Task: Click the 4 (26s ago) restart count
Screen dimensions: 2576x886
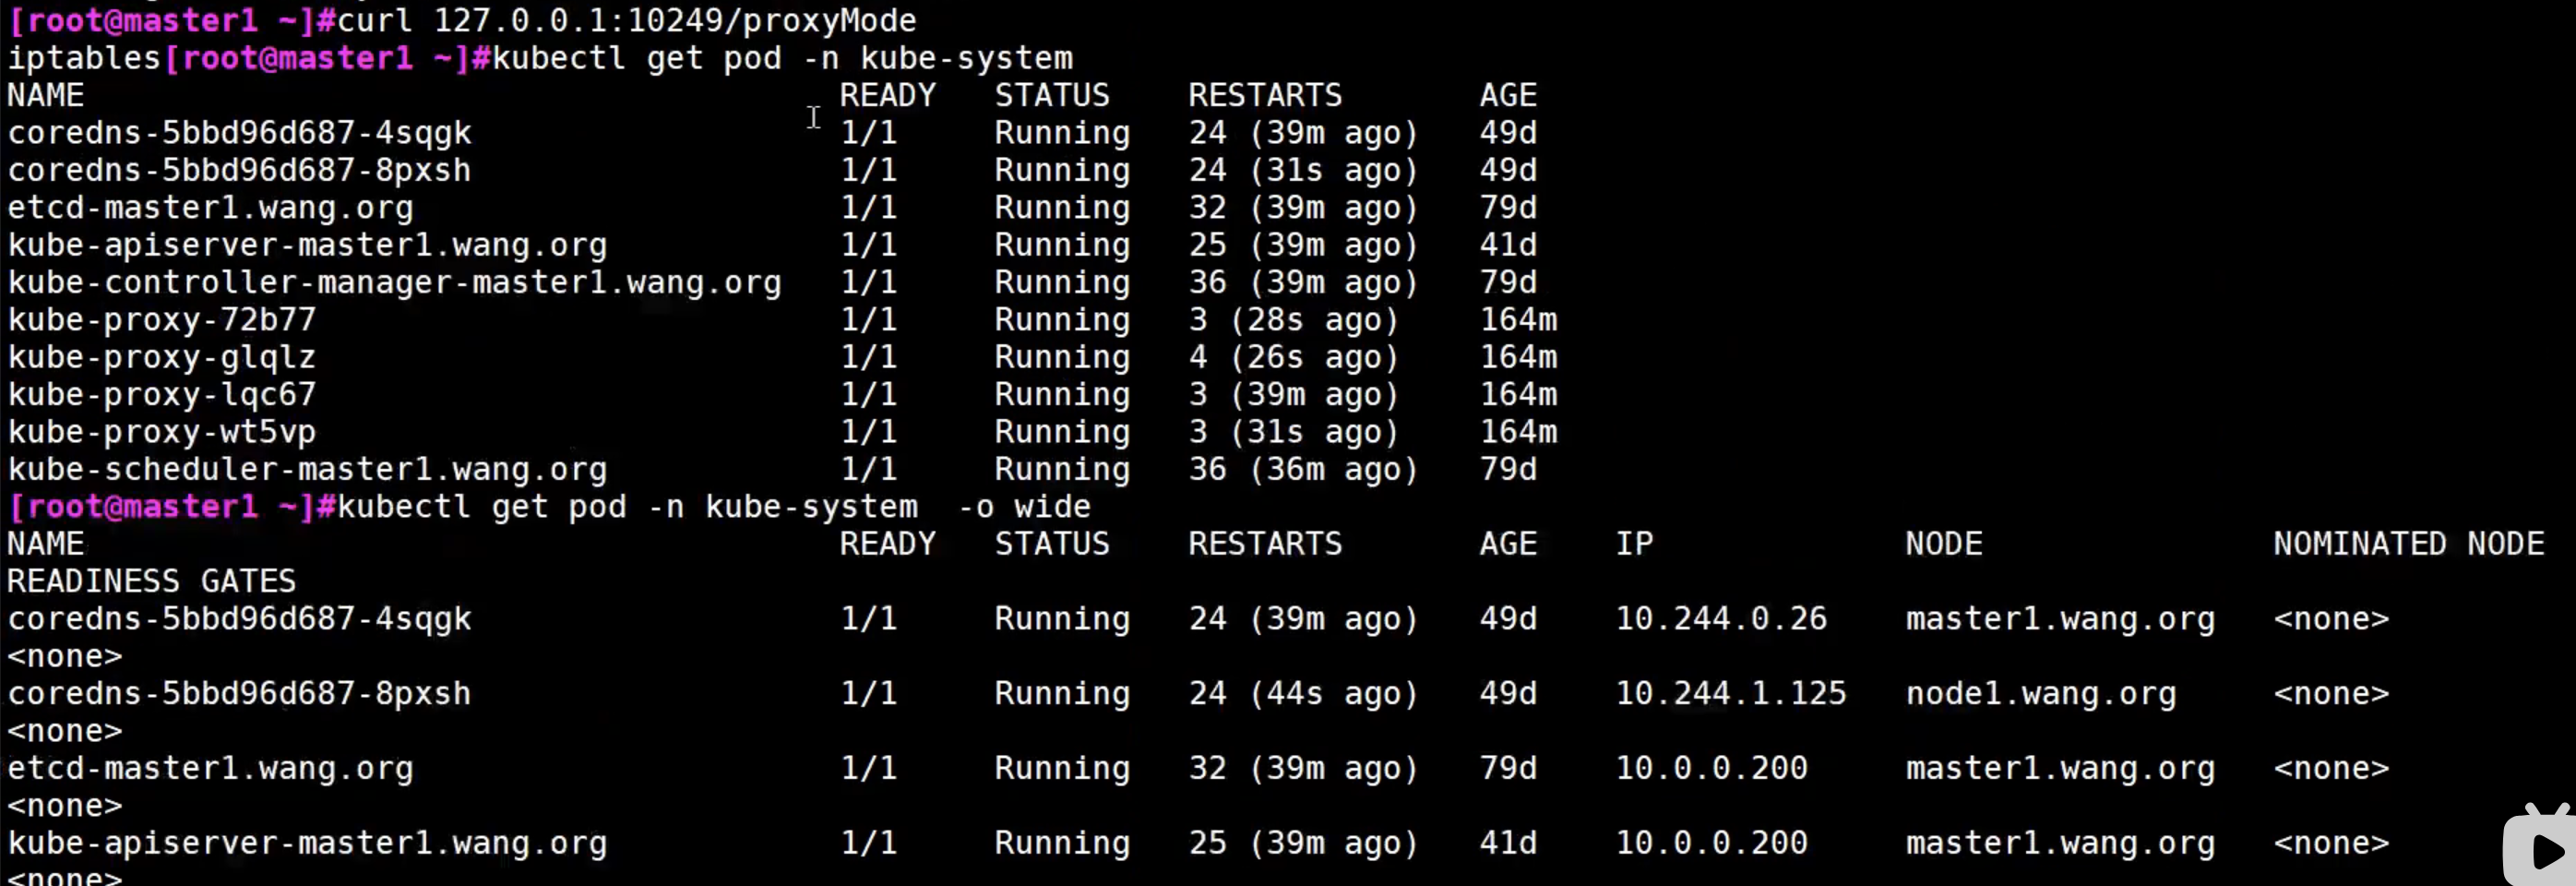Action: tap(1293, 357)
